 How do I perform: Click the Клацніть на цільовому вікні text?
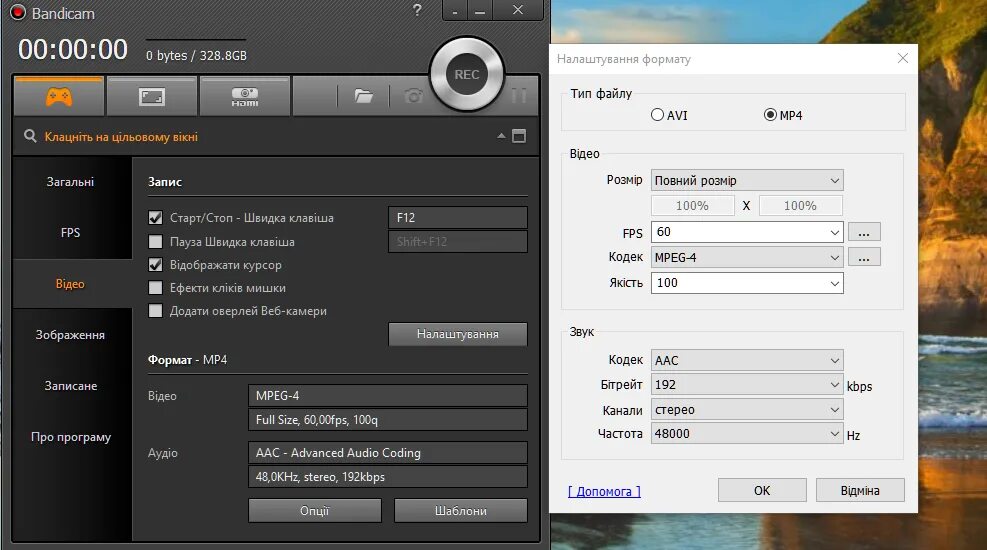click(121, 137)
